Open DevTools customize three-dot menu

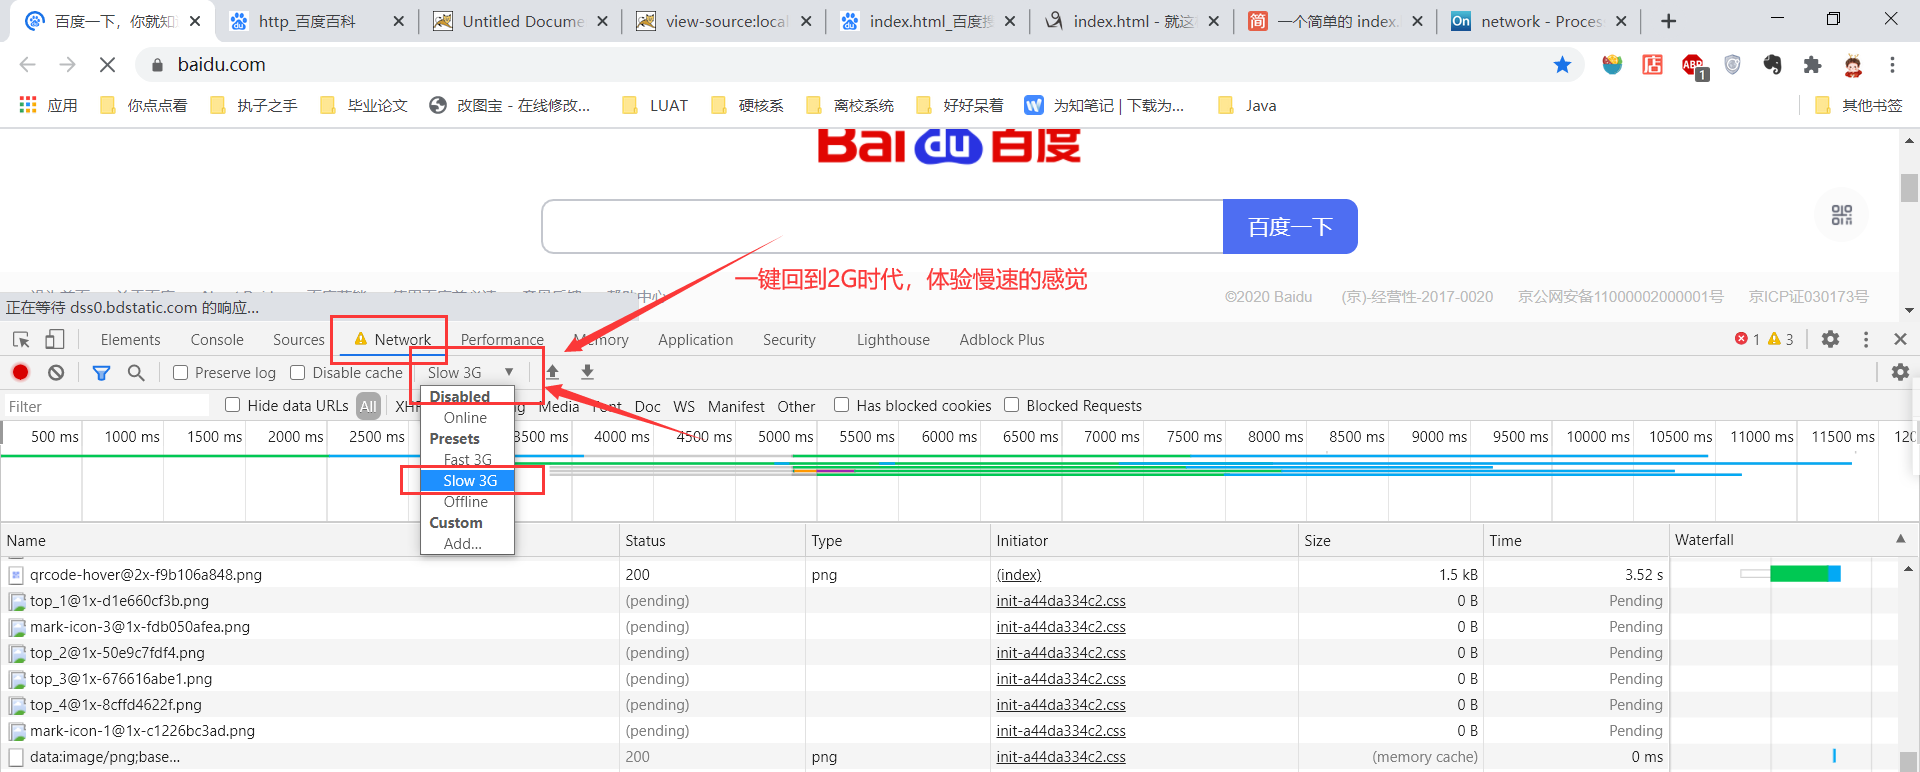(1866, 339)
